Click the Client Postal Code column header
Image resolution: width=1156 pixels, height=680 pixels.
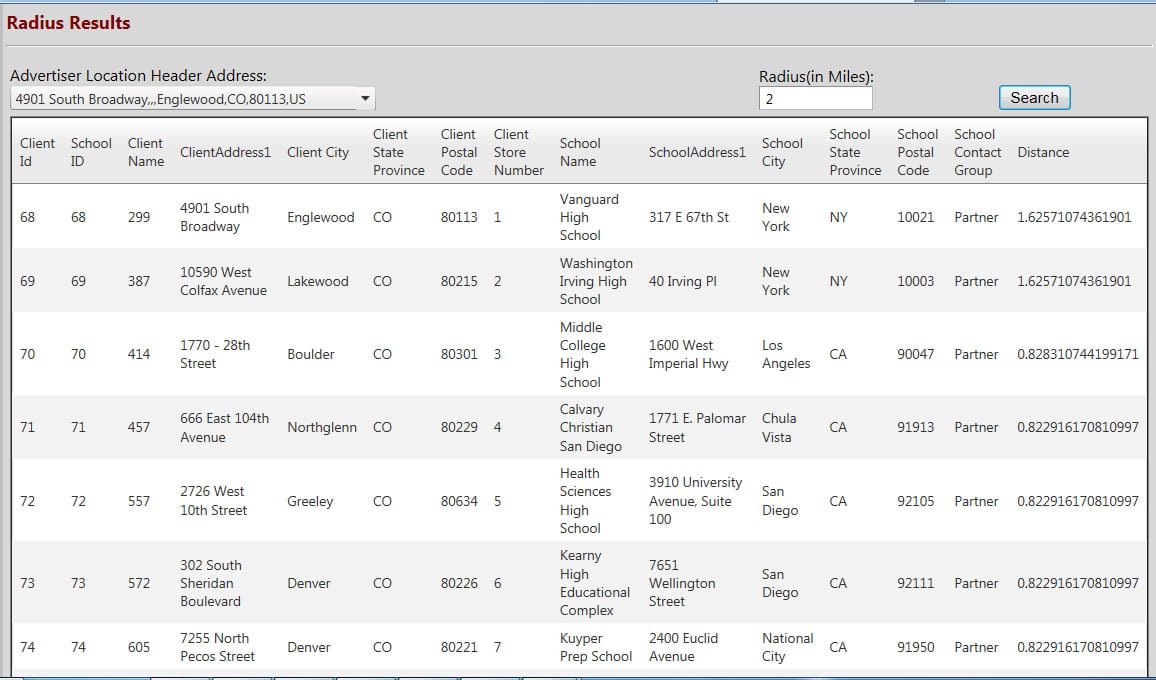click(459, 152)
